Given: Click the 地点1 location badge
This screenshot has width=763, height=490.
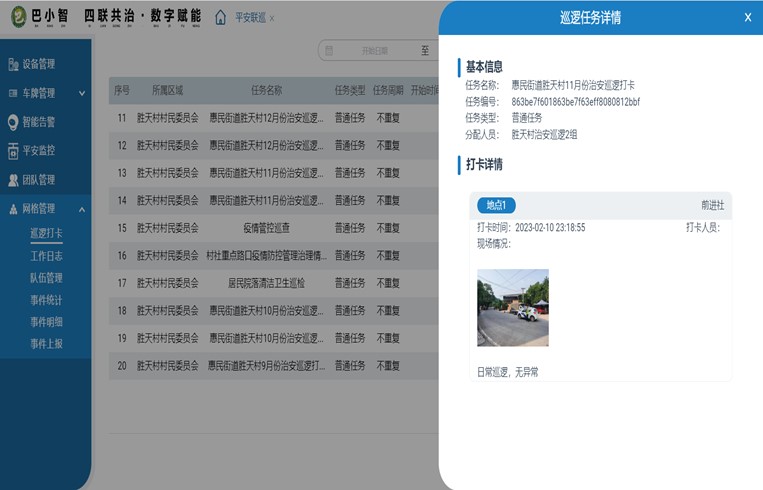Looking at the screenshot, I should tap(496, 205).
